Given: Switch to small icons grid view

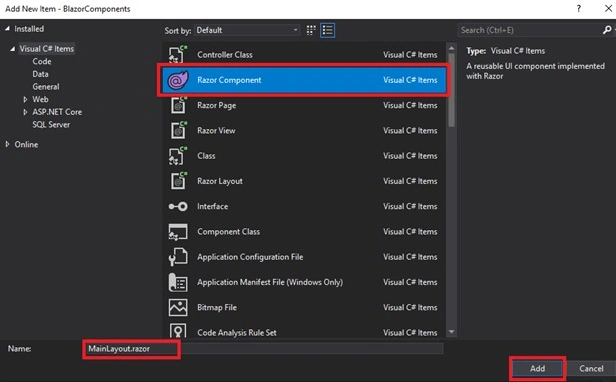Looking at the screenshot, I should tap(311, 30).
